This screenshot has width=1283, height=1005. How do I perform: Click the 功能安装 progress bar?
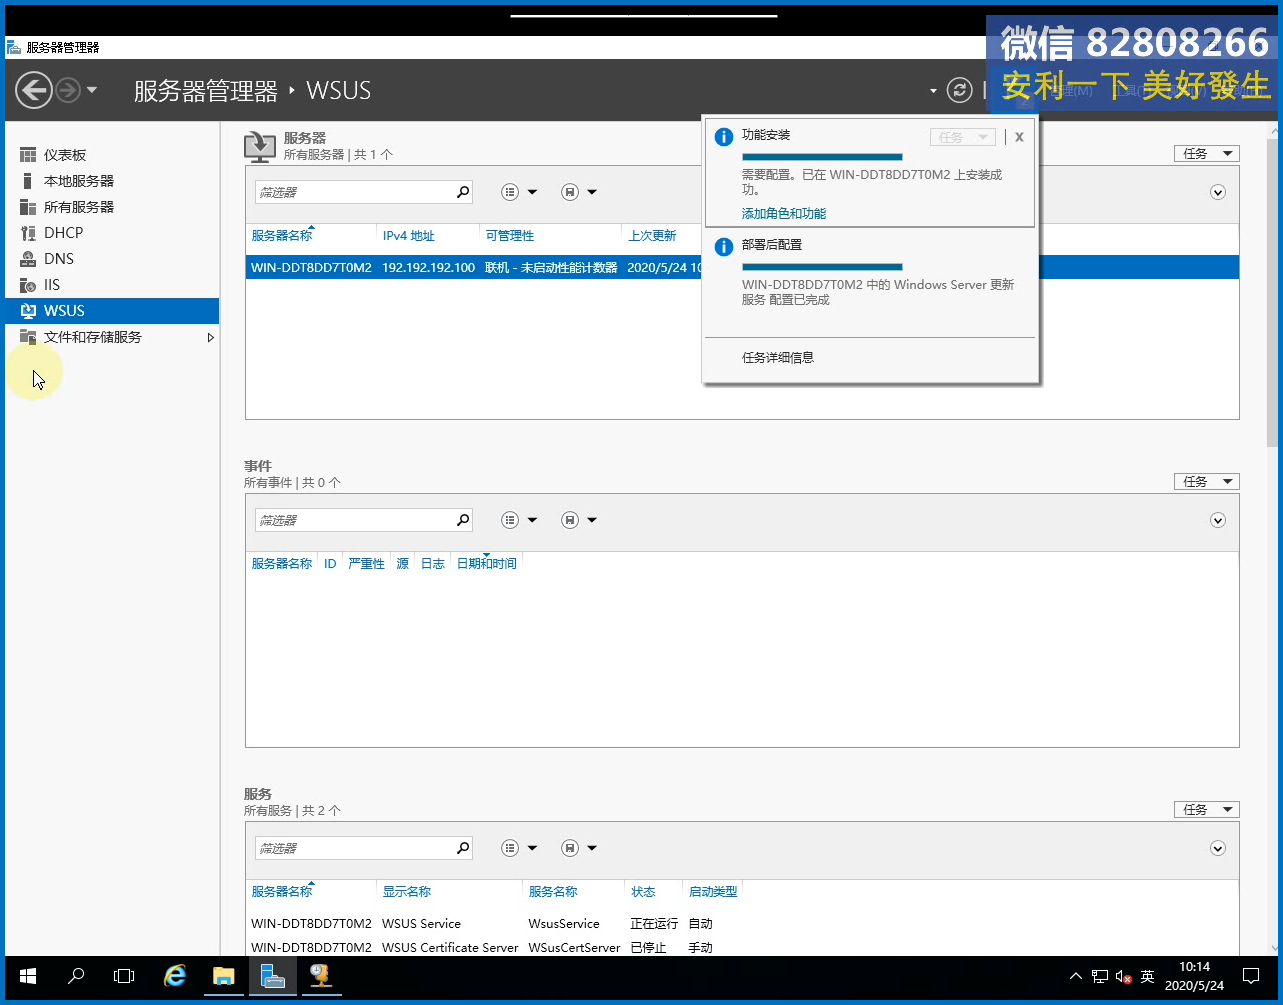point(822,157)
